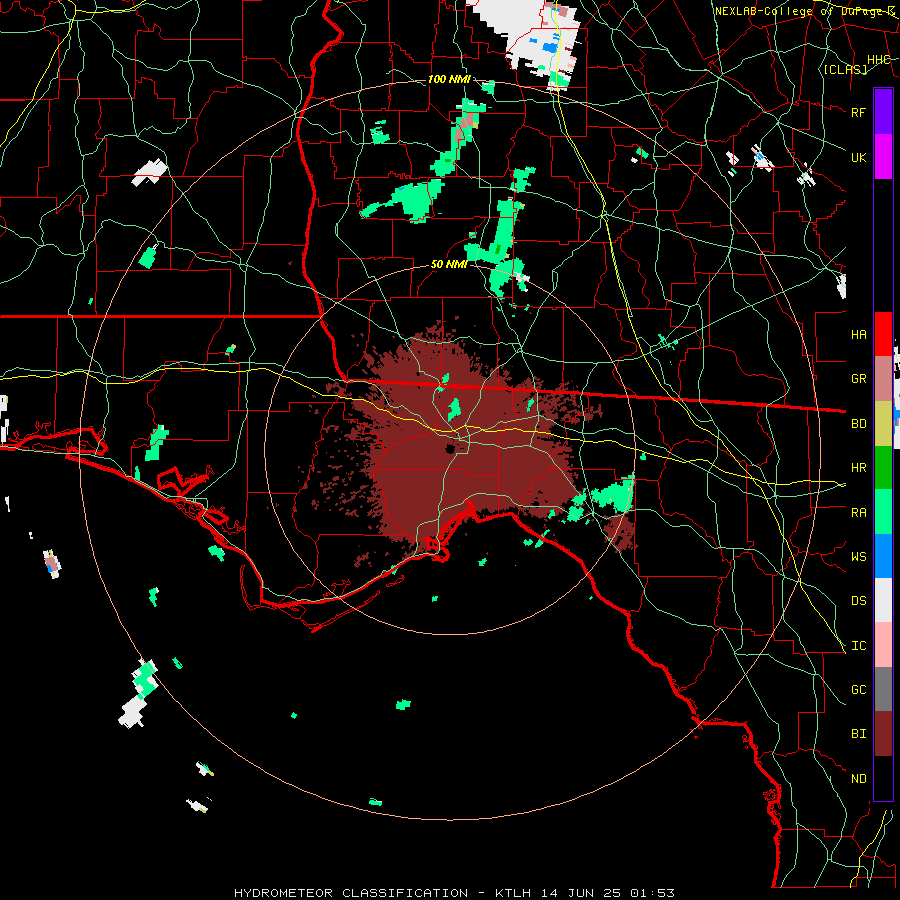Click the 100 NMI range ring label
The image size is (900, 900).
tap(449, 79)
